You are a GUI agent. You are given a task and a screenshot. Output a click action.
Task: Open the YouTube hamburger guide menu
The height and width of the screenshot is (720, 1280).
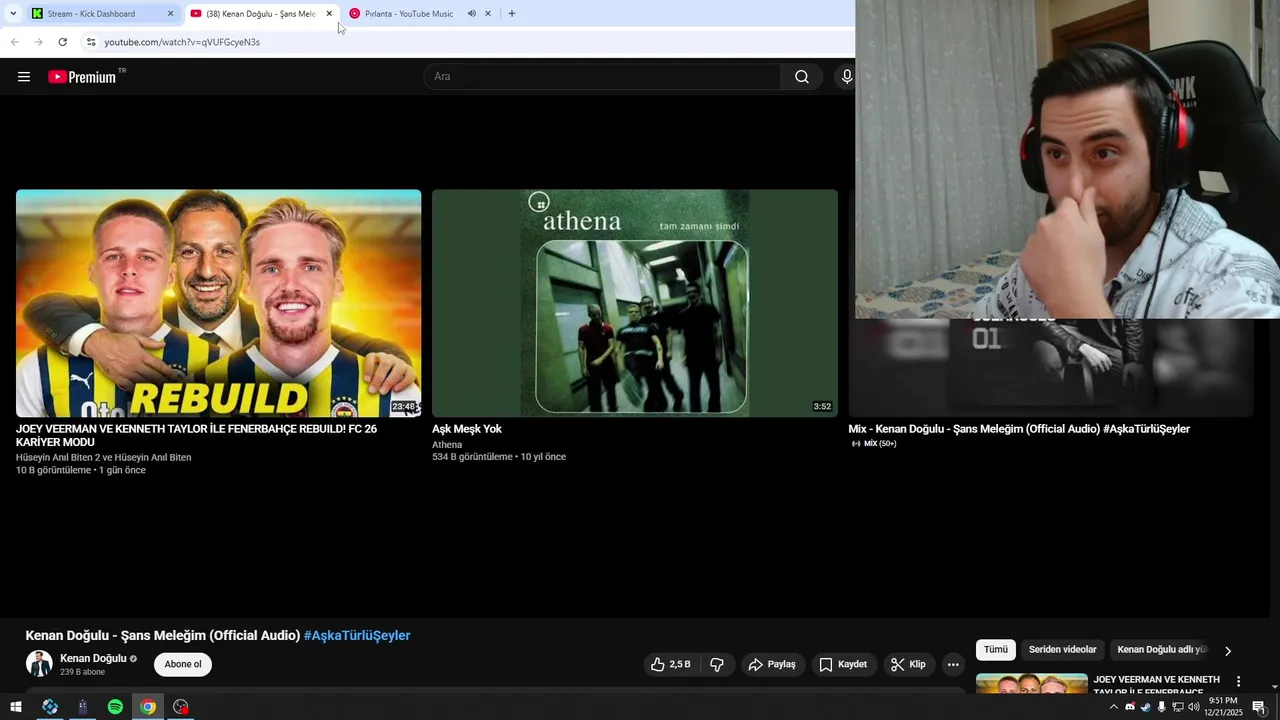[24, 77]
